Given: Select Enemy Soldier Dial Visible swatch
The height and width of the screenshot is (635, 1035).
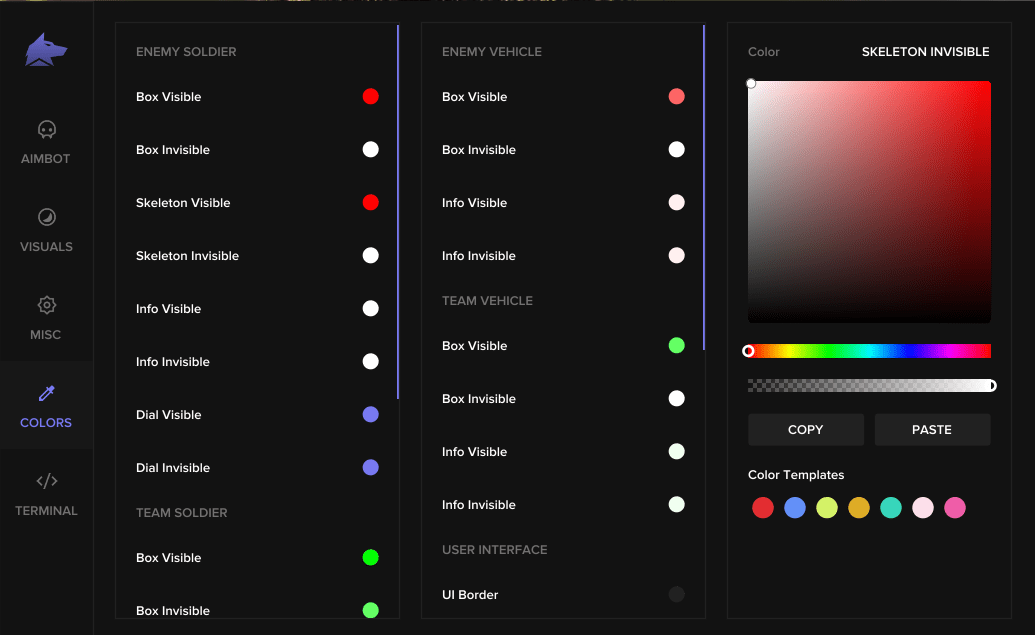Looking at the screenshot, I should tap(370, 415).
